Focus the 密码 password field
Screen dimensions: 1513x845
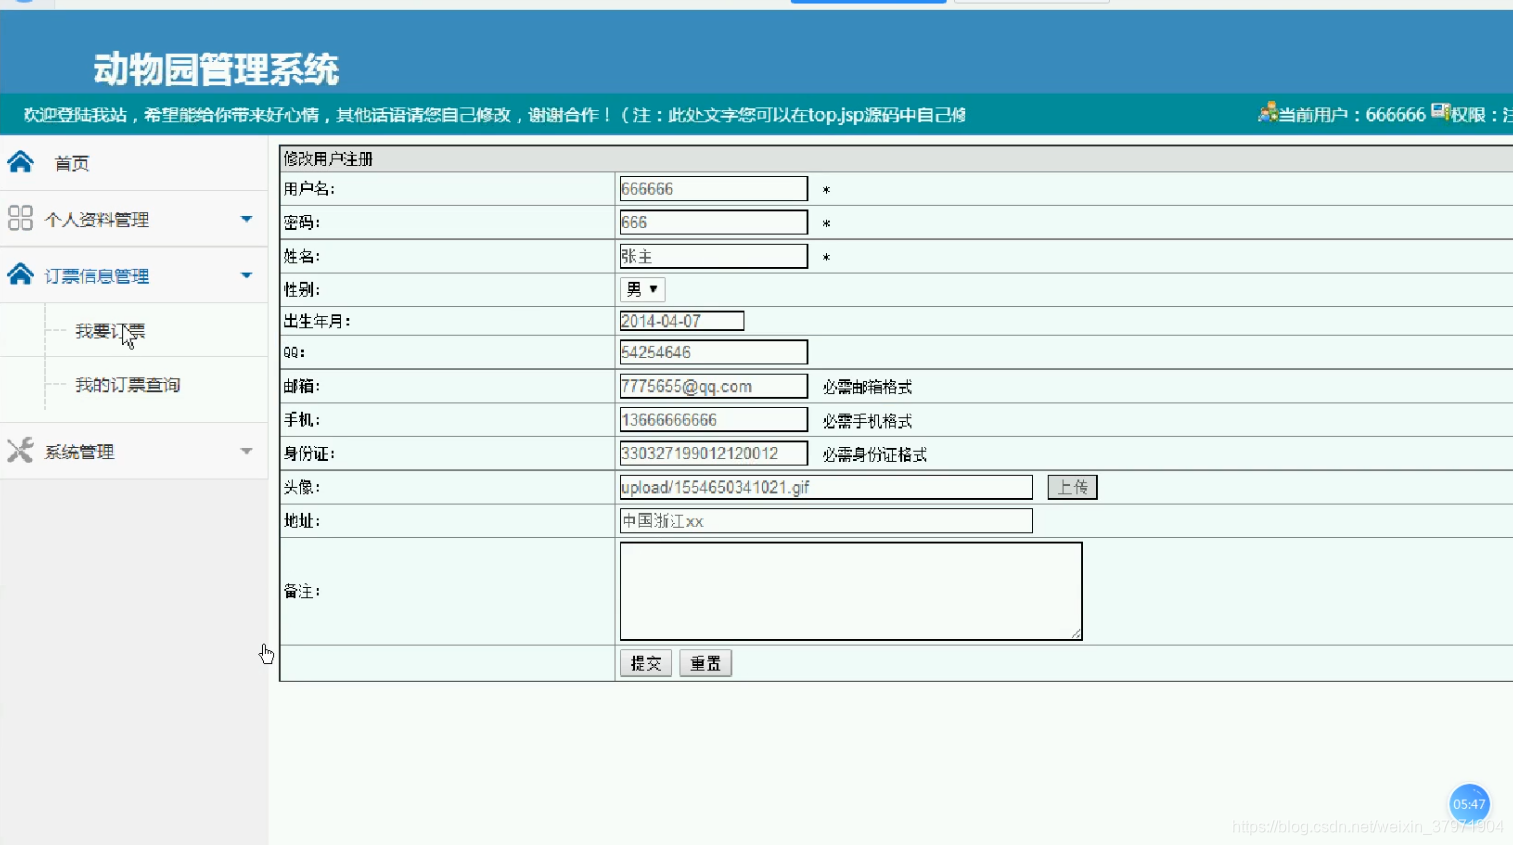[713, 222]
